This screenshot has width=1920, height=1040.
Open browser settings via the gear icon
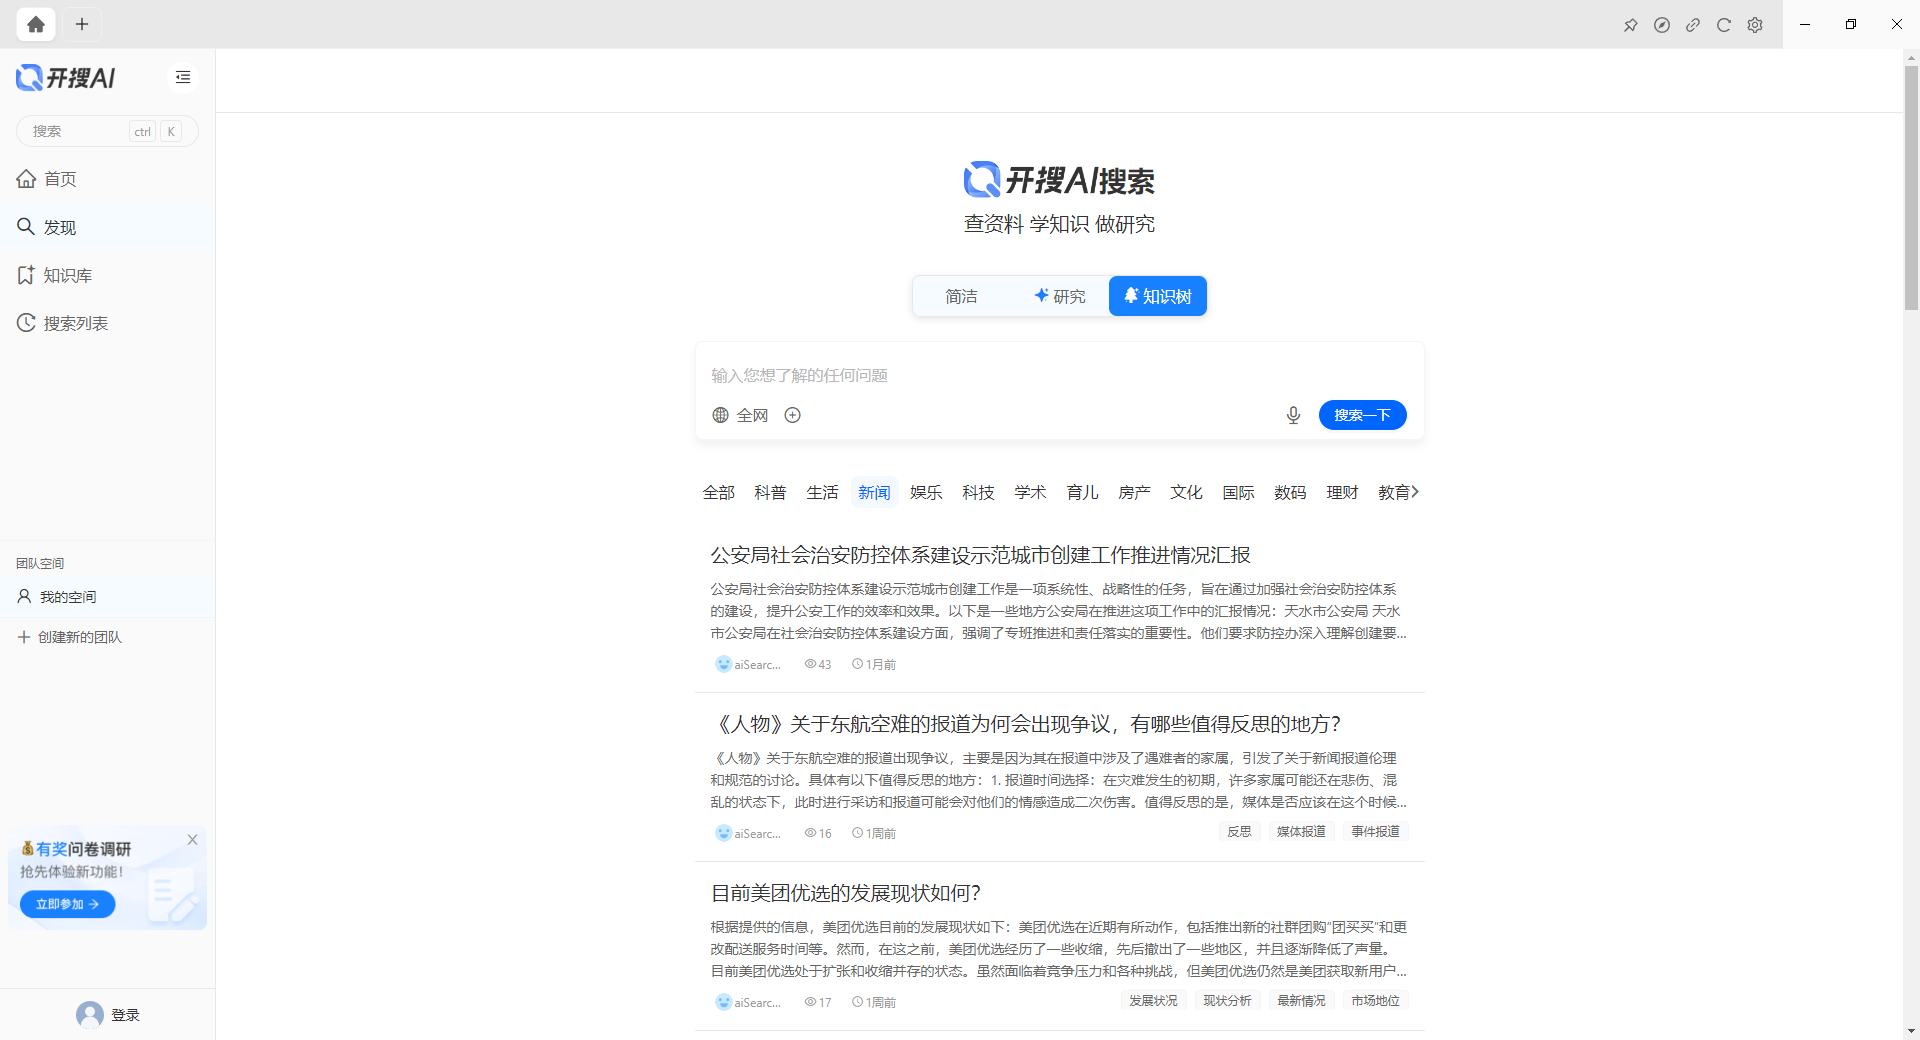tap(1755, 24)
